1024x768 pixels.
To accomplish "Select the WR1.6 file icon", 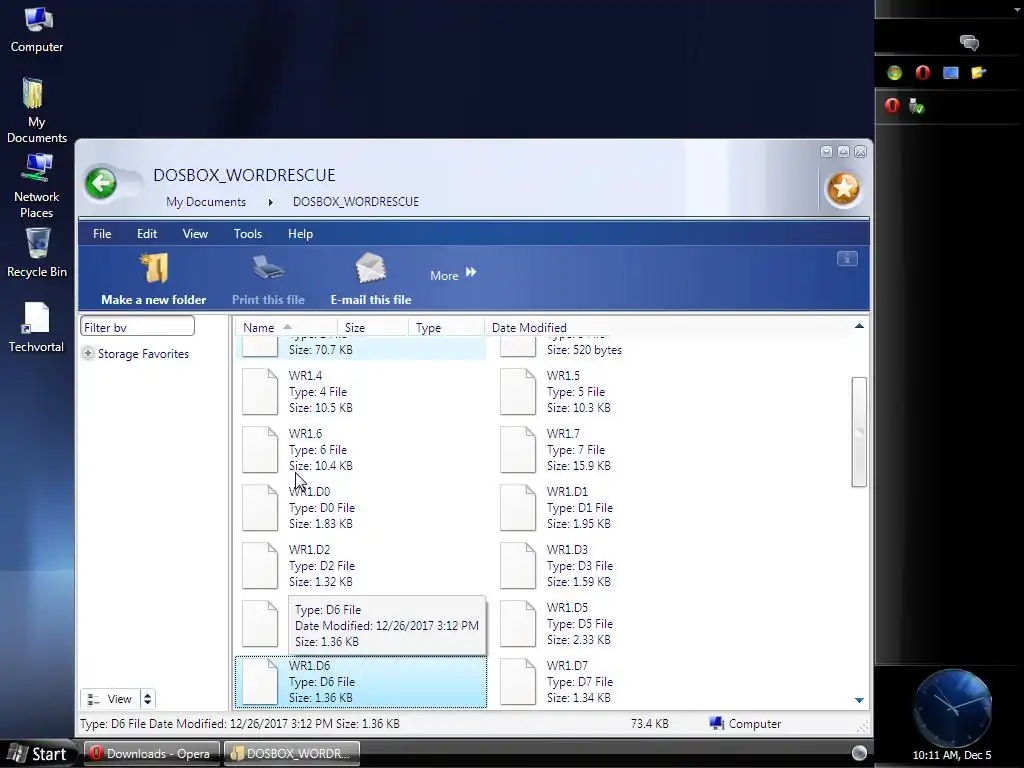I will pyautogui.click(x=260, y=449).
